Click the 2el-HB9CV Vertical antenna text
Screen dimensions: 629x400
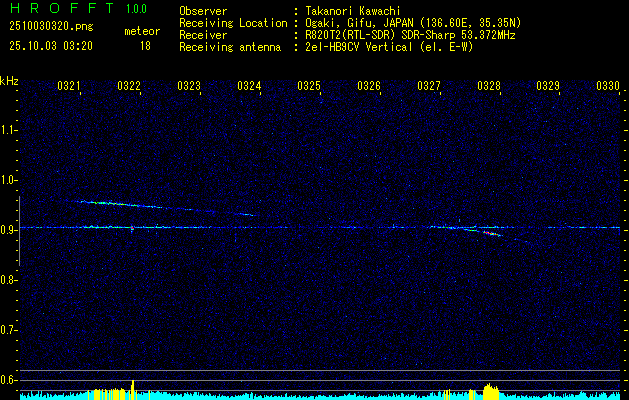point(389,47)
